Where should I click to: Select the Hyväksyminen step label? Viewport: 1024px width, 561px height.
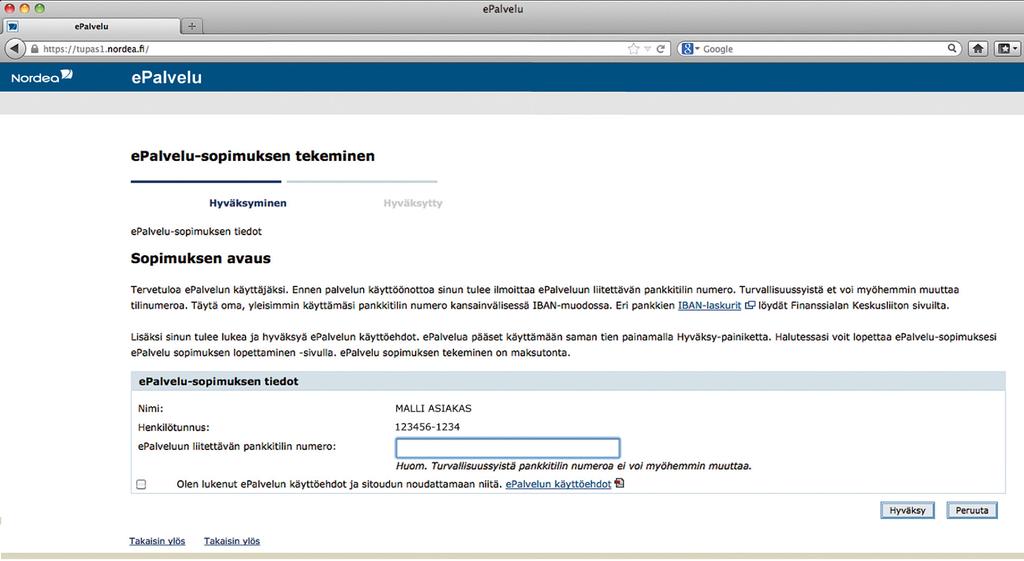coord(248,203)
